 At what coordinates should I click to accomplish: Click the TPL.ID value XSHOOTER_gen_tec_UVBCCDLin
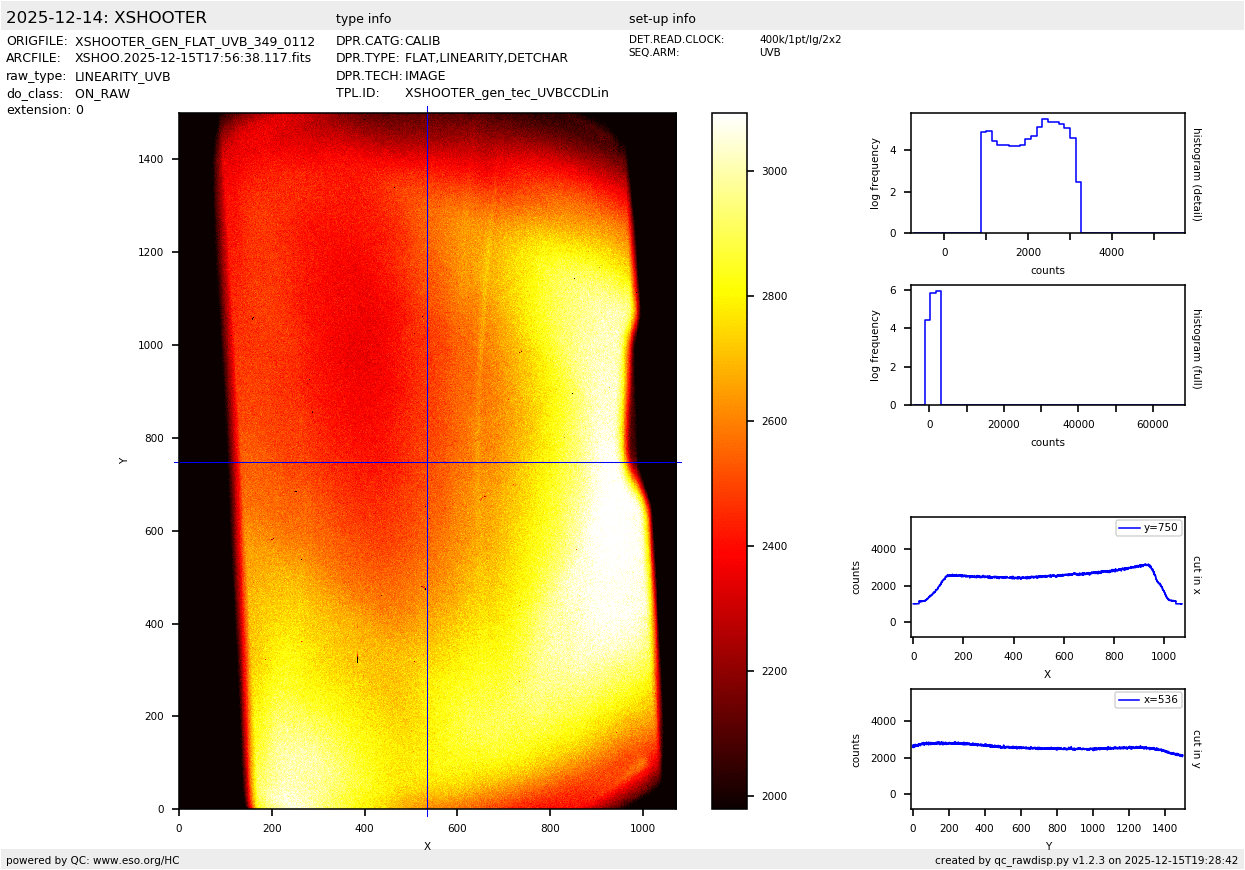coord(506,93)
